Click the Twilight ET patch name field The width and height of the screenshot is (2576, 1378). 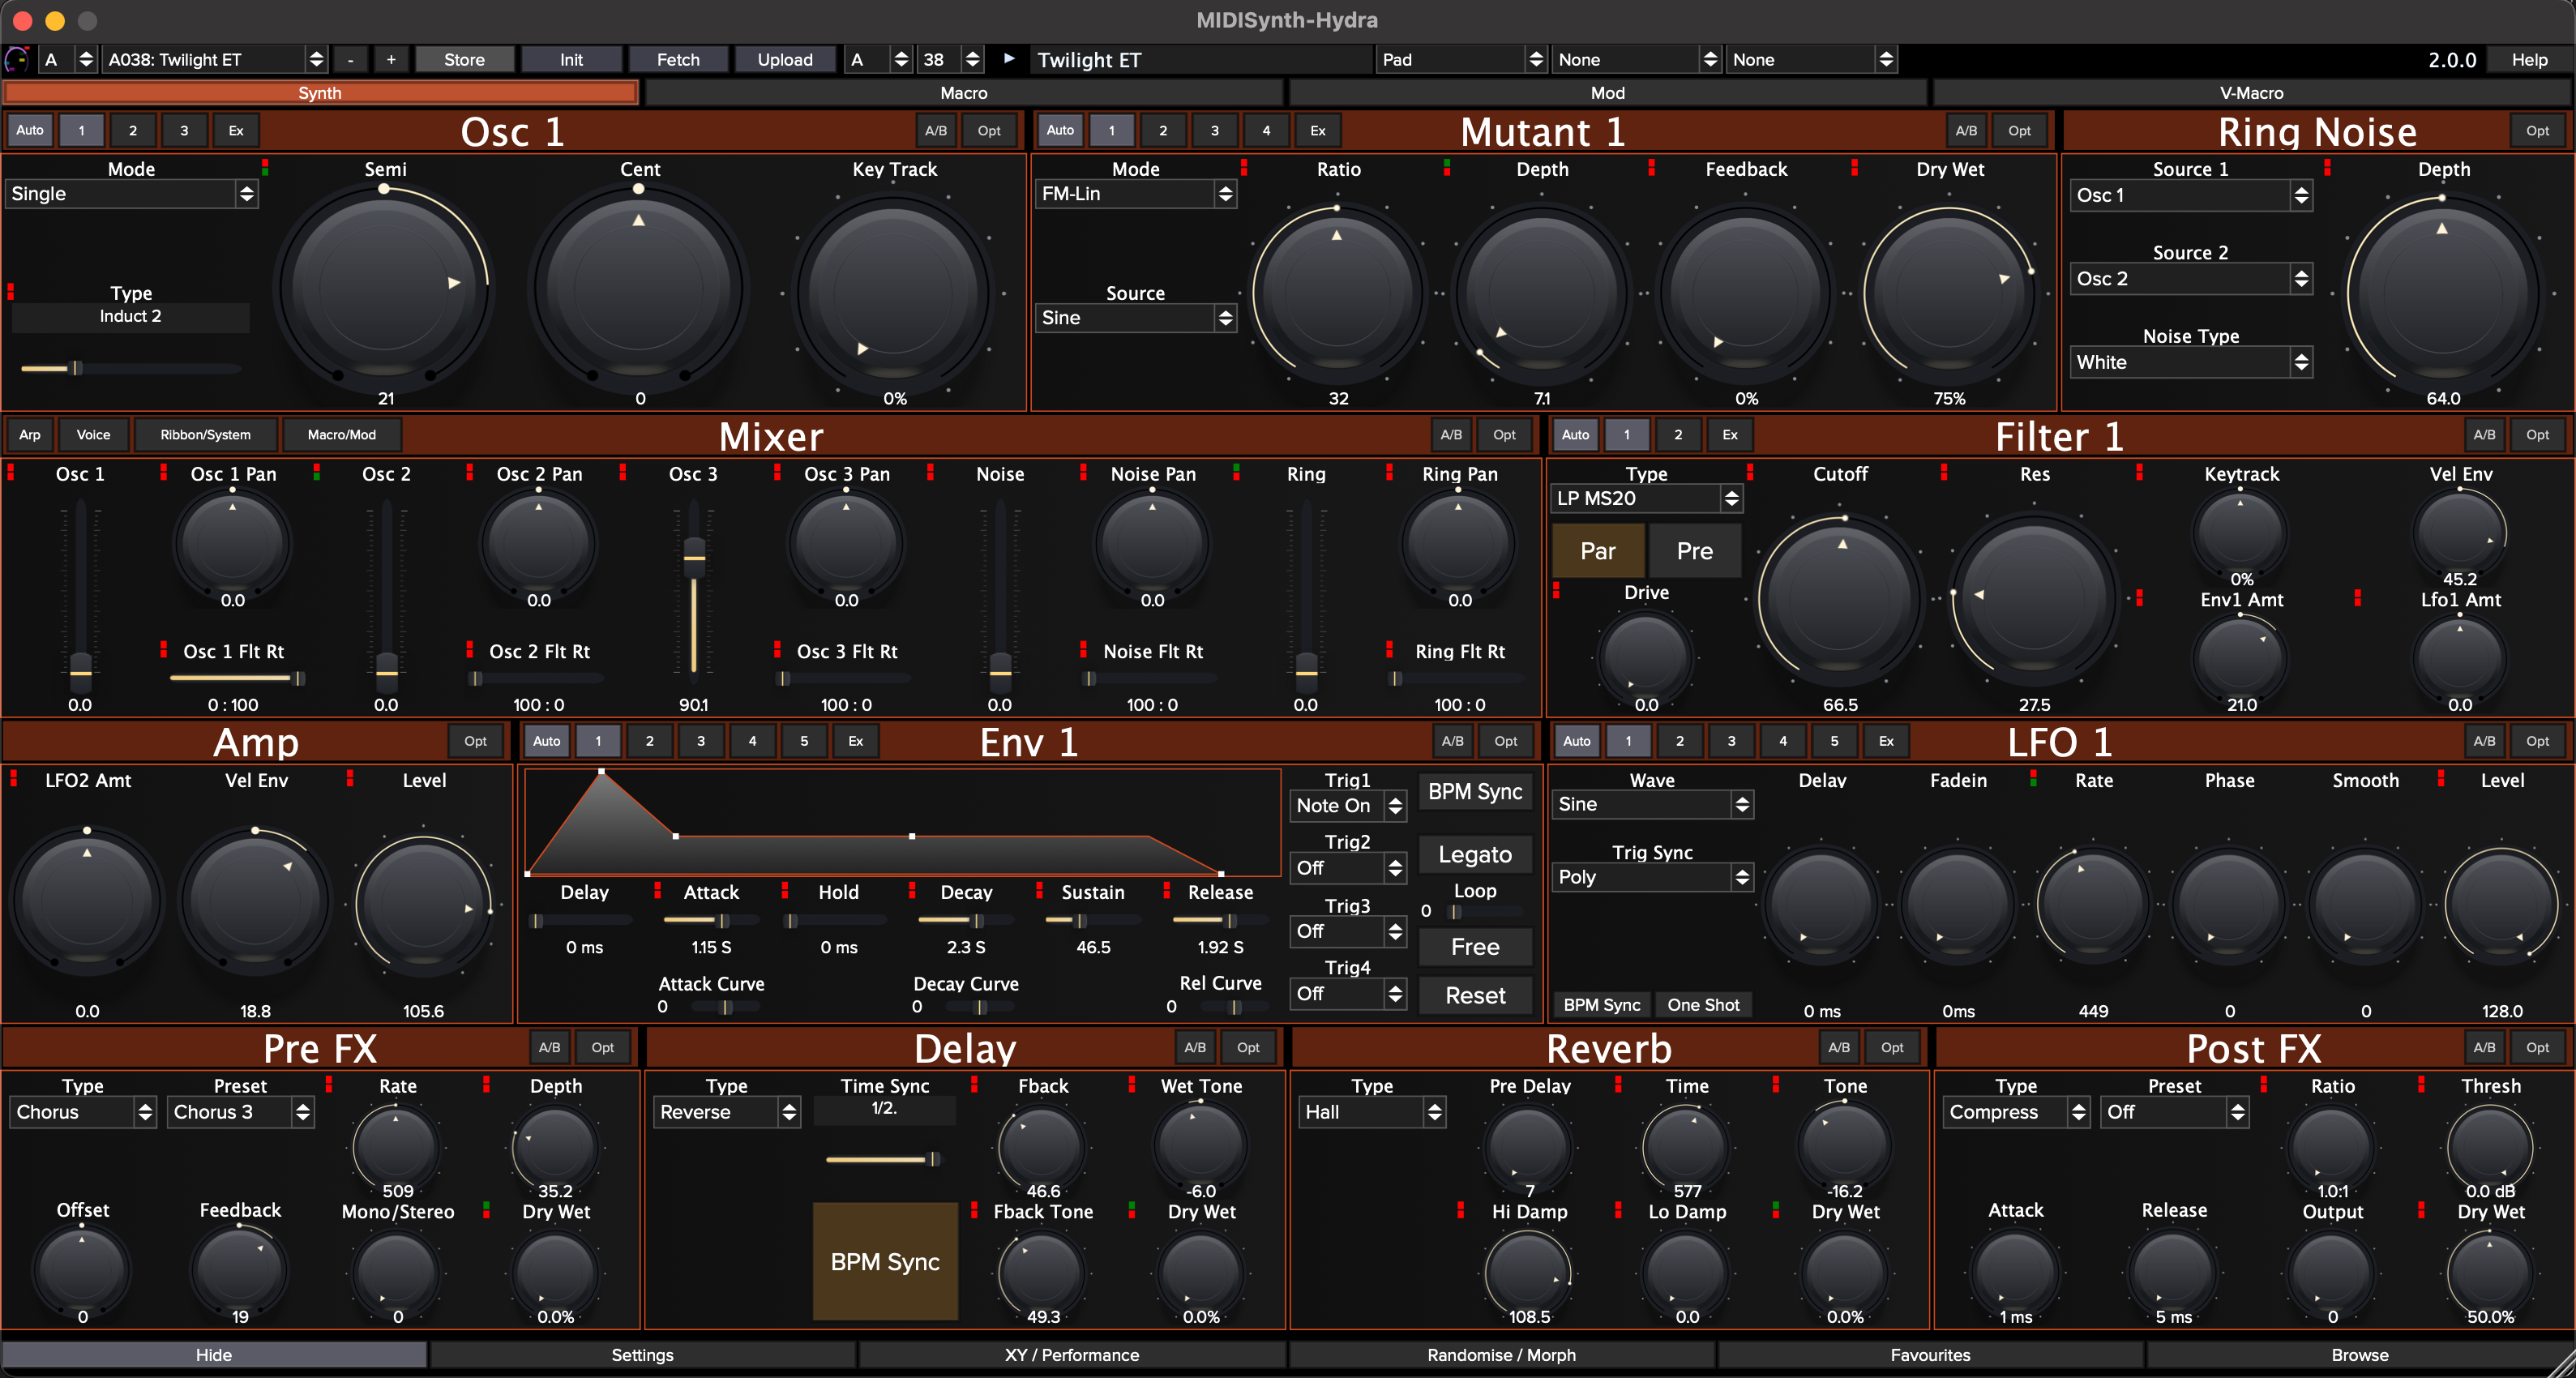click(x=1198, y=60)
